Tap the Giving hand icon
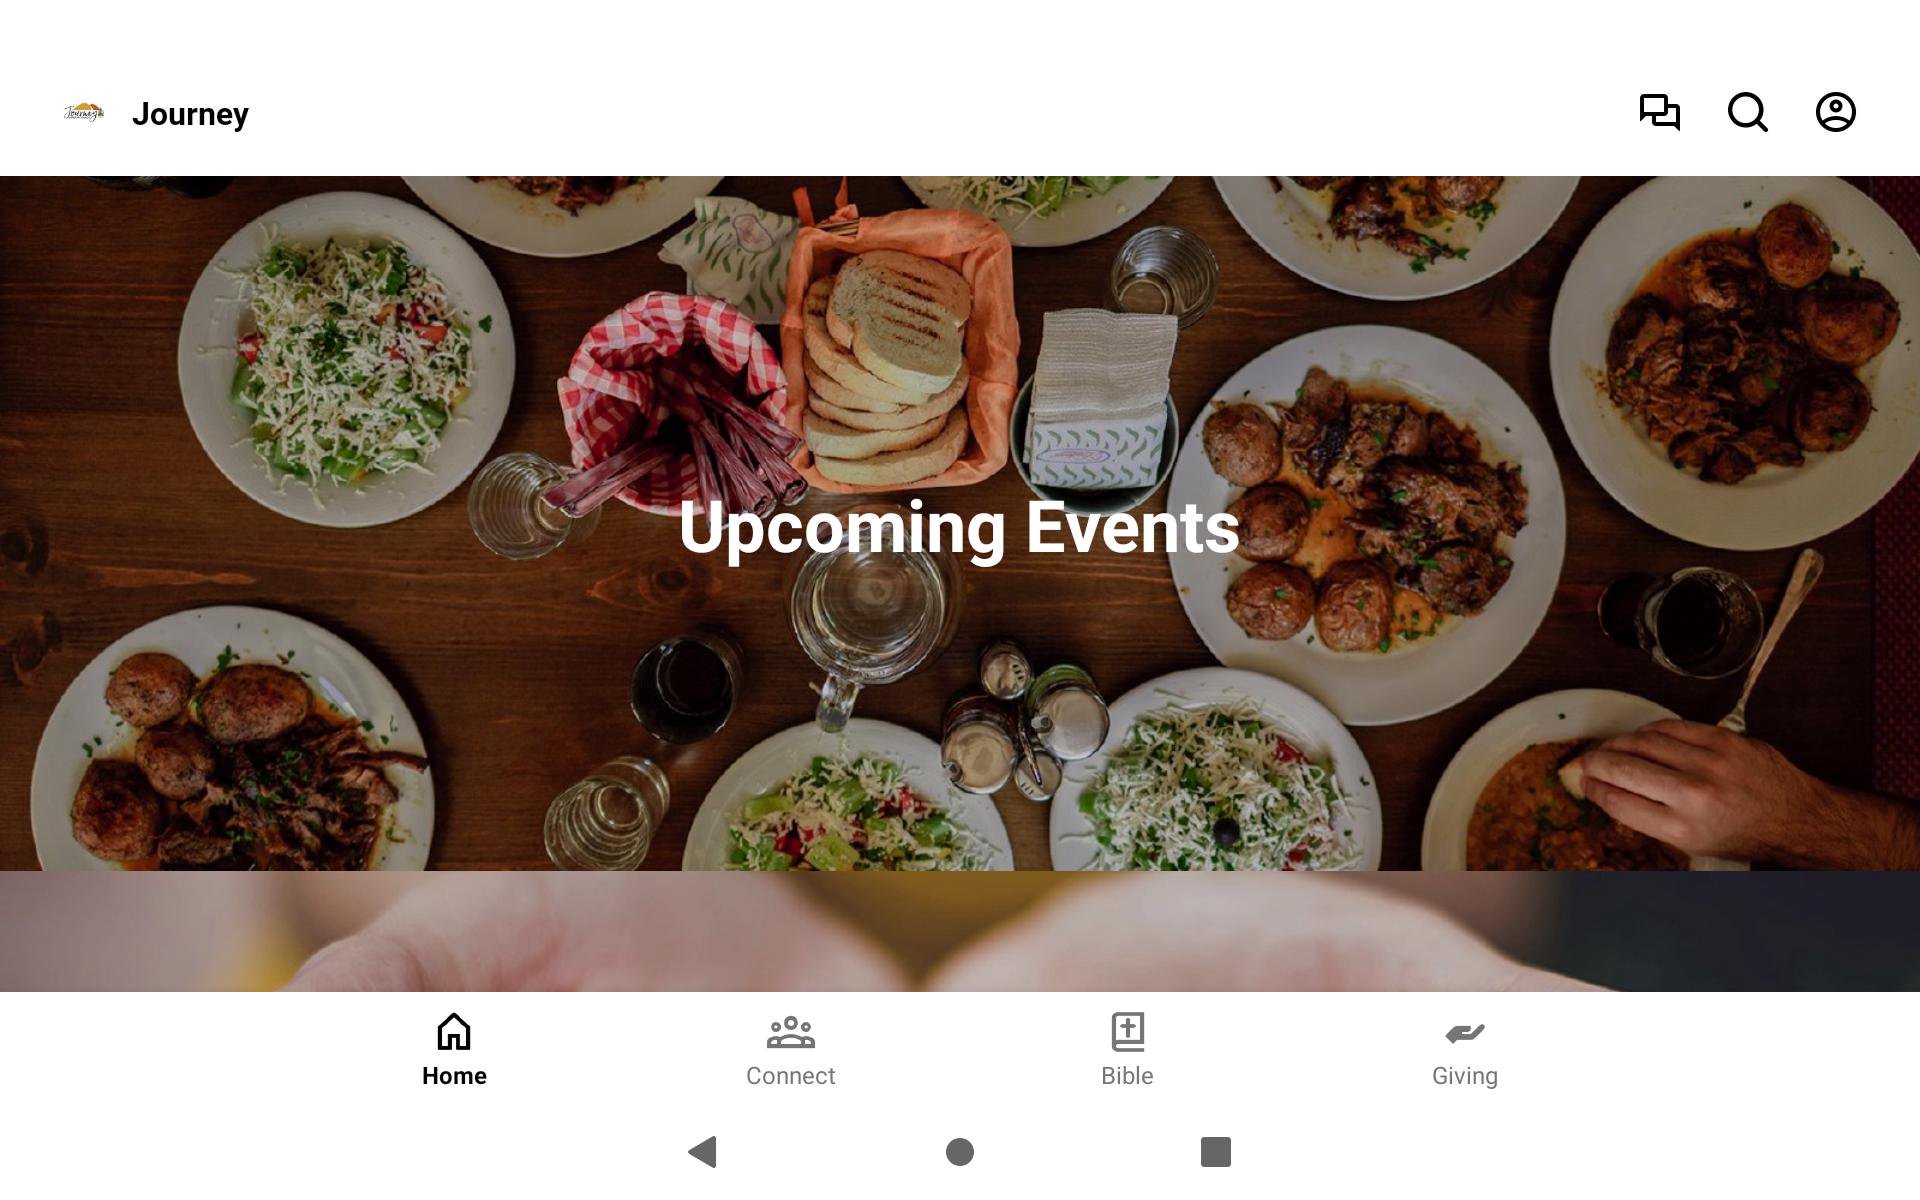 (x=1465, y=1033)
